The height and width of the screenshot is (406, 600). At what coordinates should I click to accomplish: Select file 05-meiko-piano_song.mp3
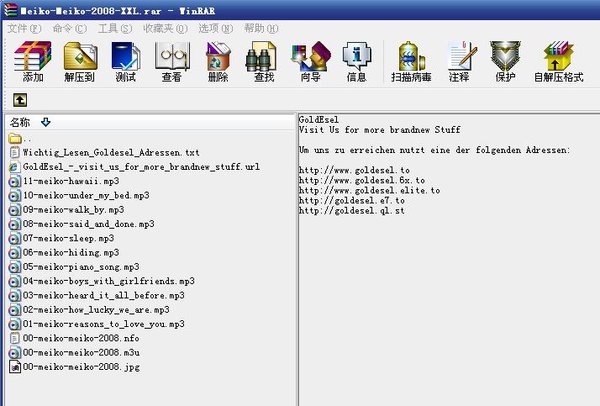click(x=81, y=267)
